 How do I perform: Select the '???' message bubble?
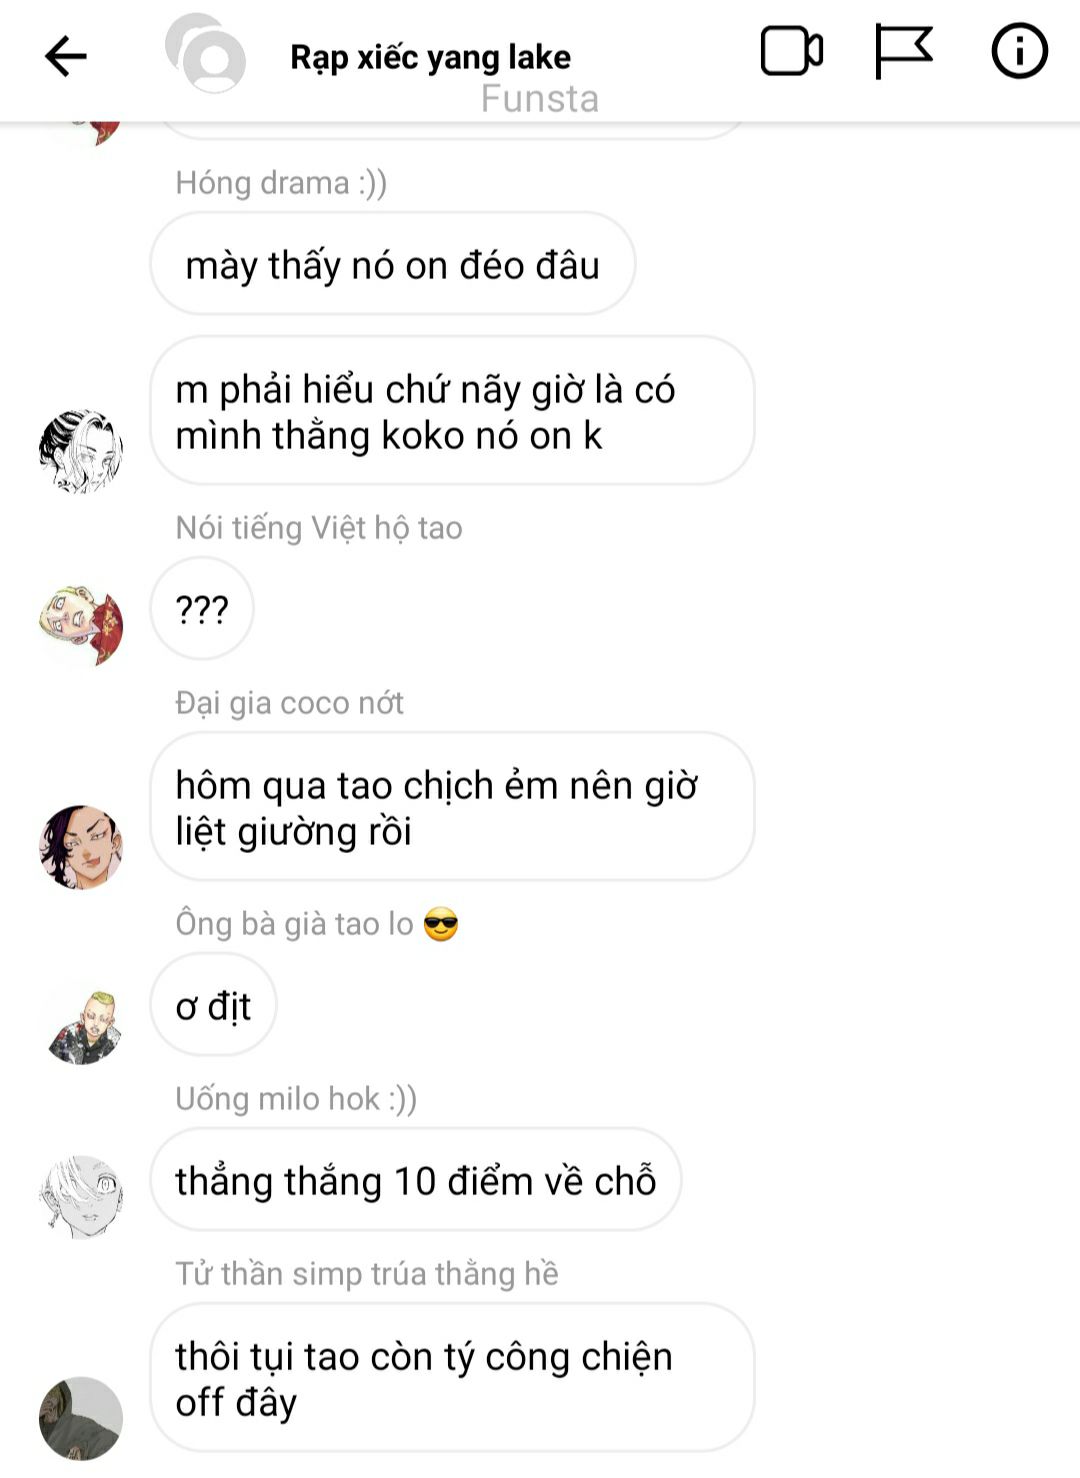pyautogui.click(x=202, y=608)
